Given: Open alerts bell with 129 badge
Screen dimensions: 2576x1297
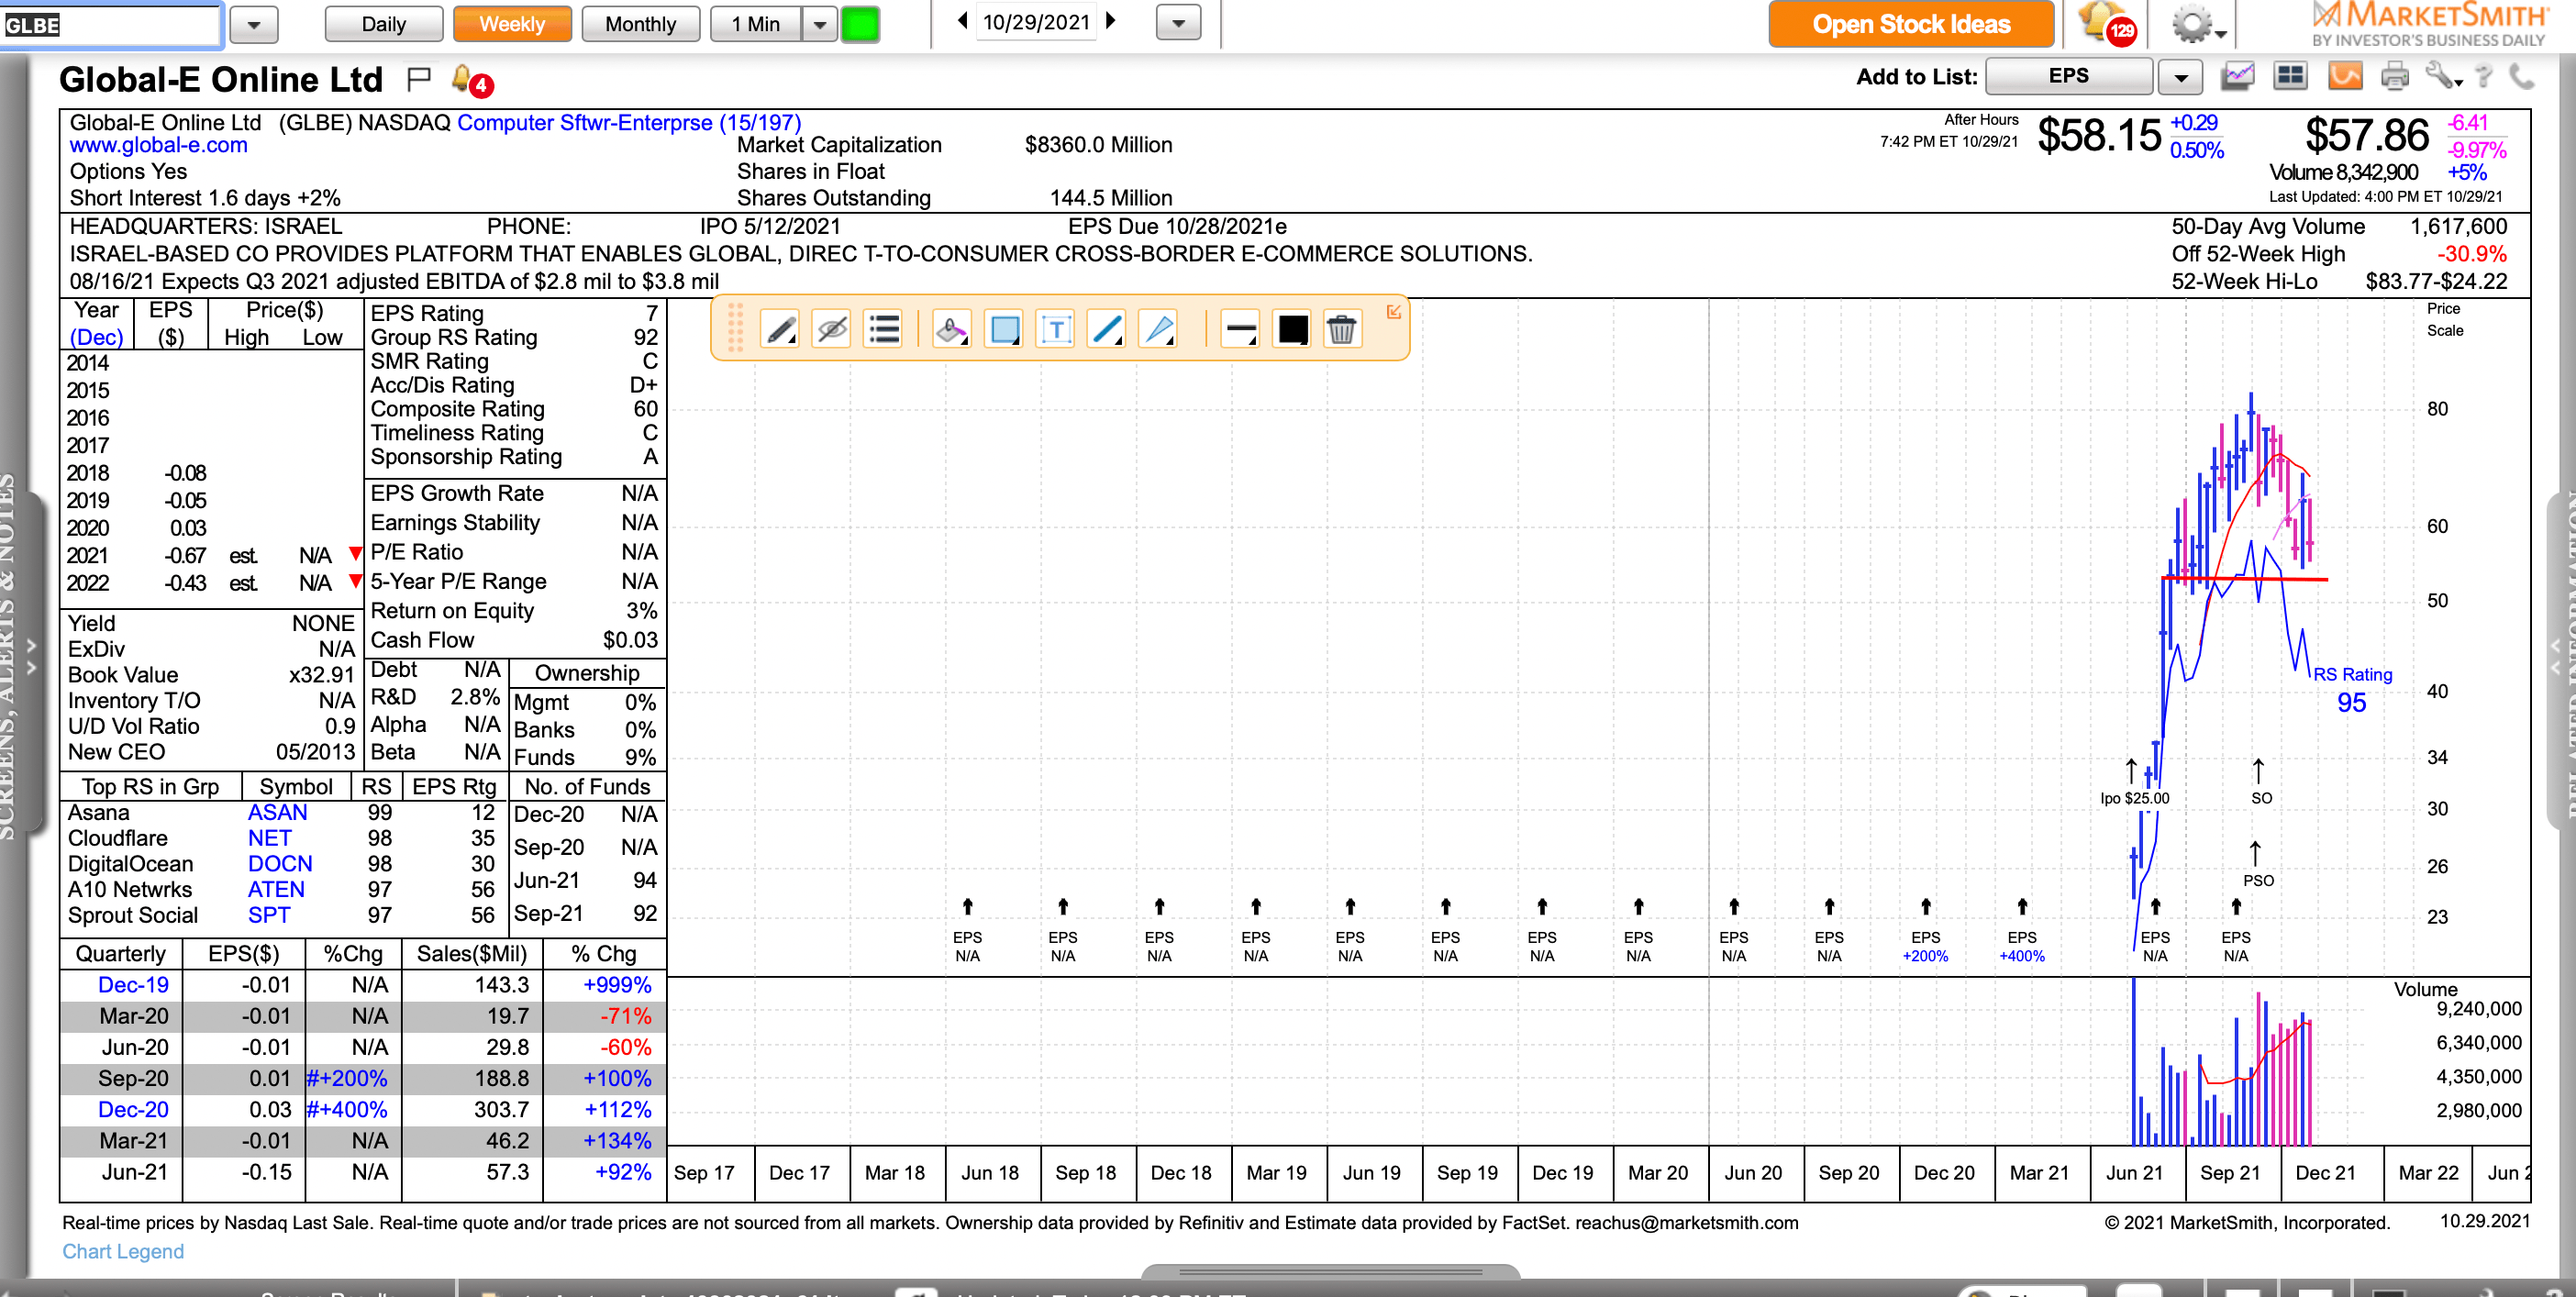Looking at the screenshot, I should [x=2106, y=24].
